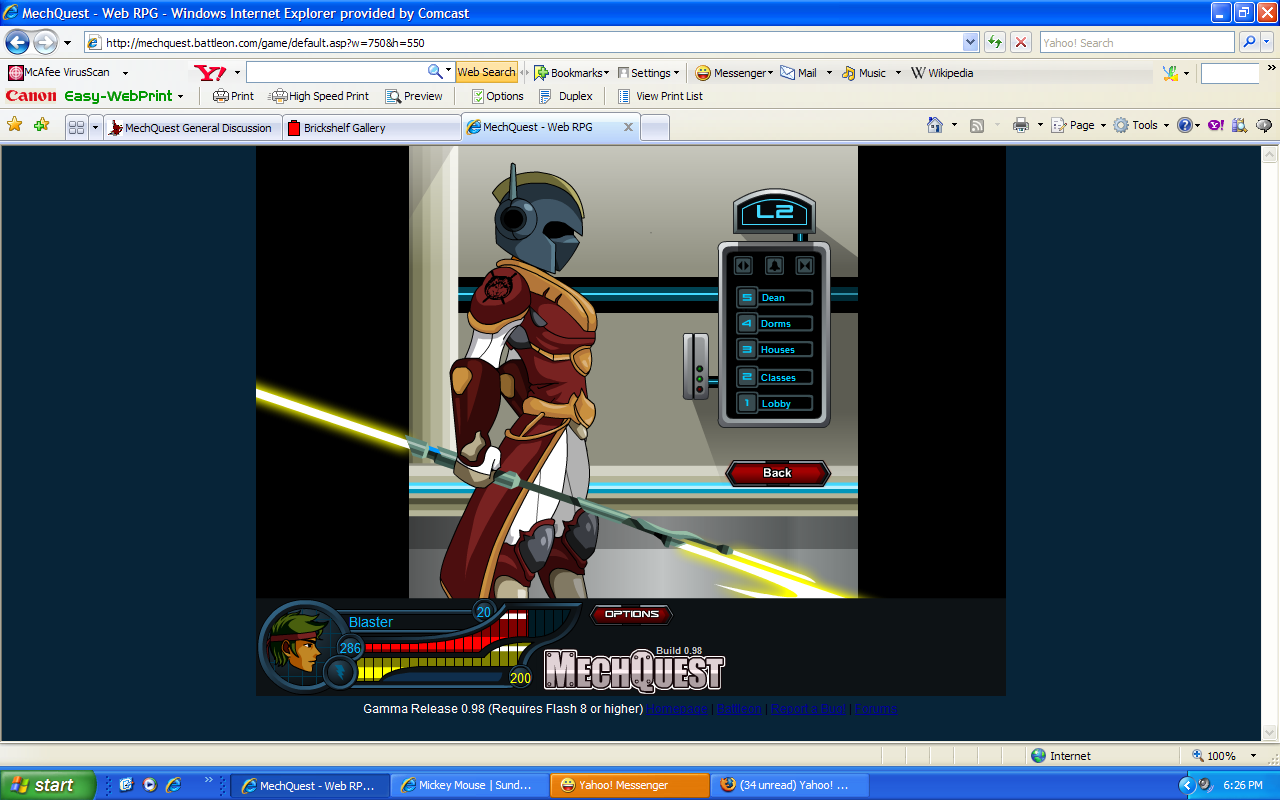Switch to the Brickshelf Gallery tab
Screen dimensions: 1280x800
point(371,128)
